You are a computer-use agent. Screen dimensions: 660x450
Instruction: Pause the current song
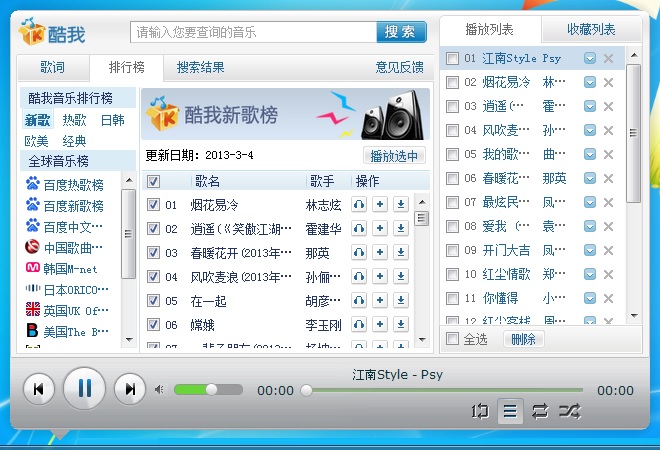(84, 388)
